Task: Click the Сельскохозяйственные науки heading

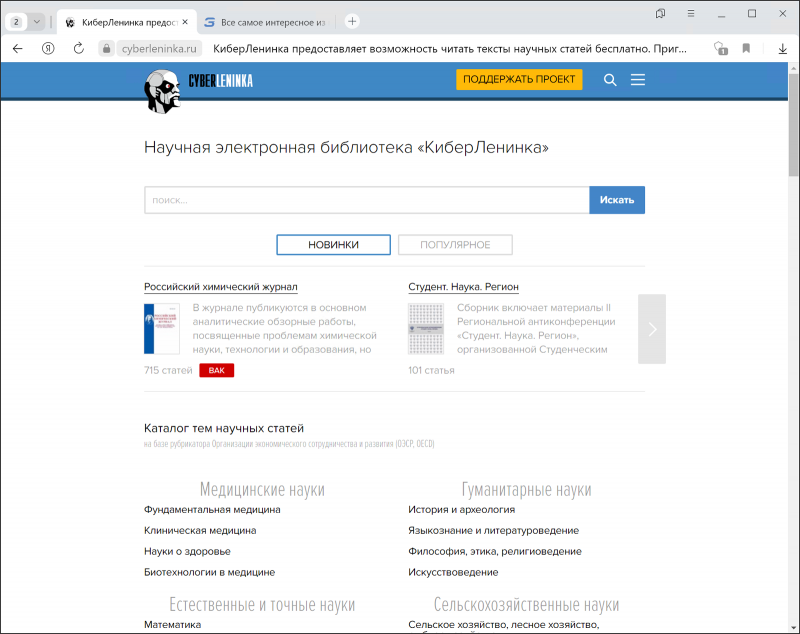Action: click(x=527, y=604)
